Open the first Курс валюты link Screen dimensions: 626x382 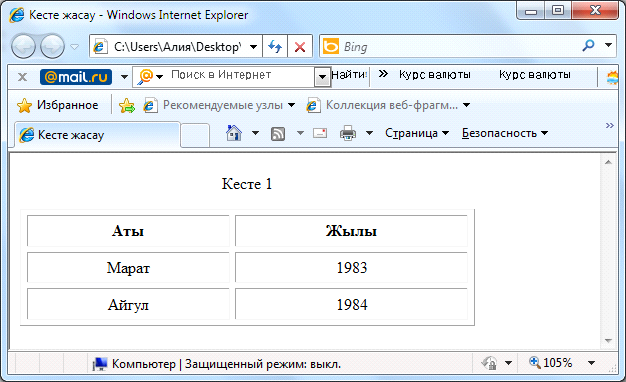pyautogui.click(x=435, y=75)
